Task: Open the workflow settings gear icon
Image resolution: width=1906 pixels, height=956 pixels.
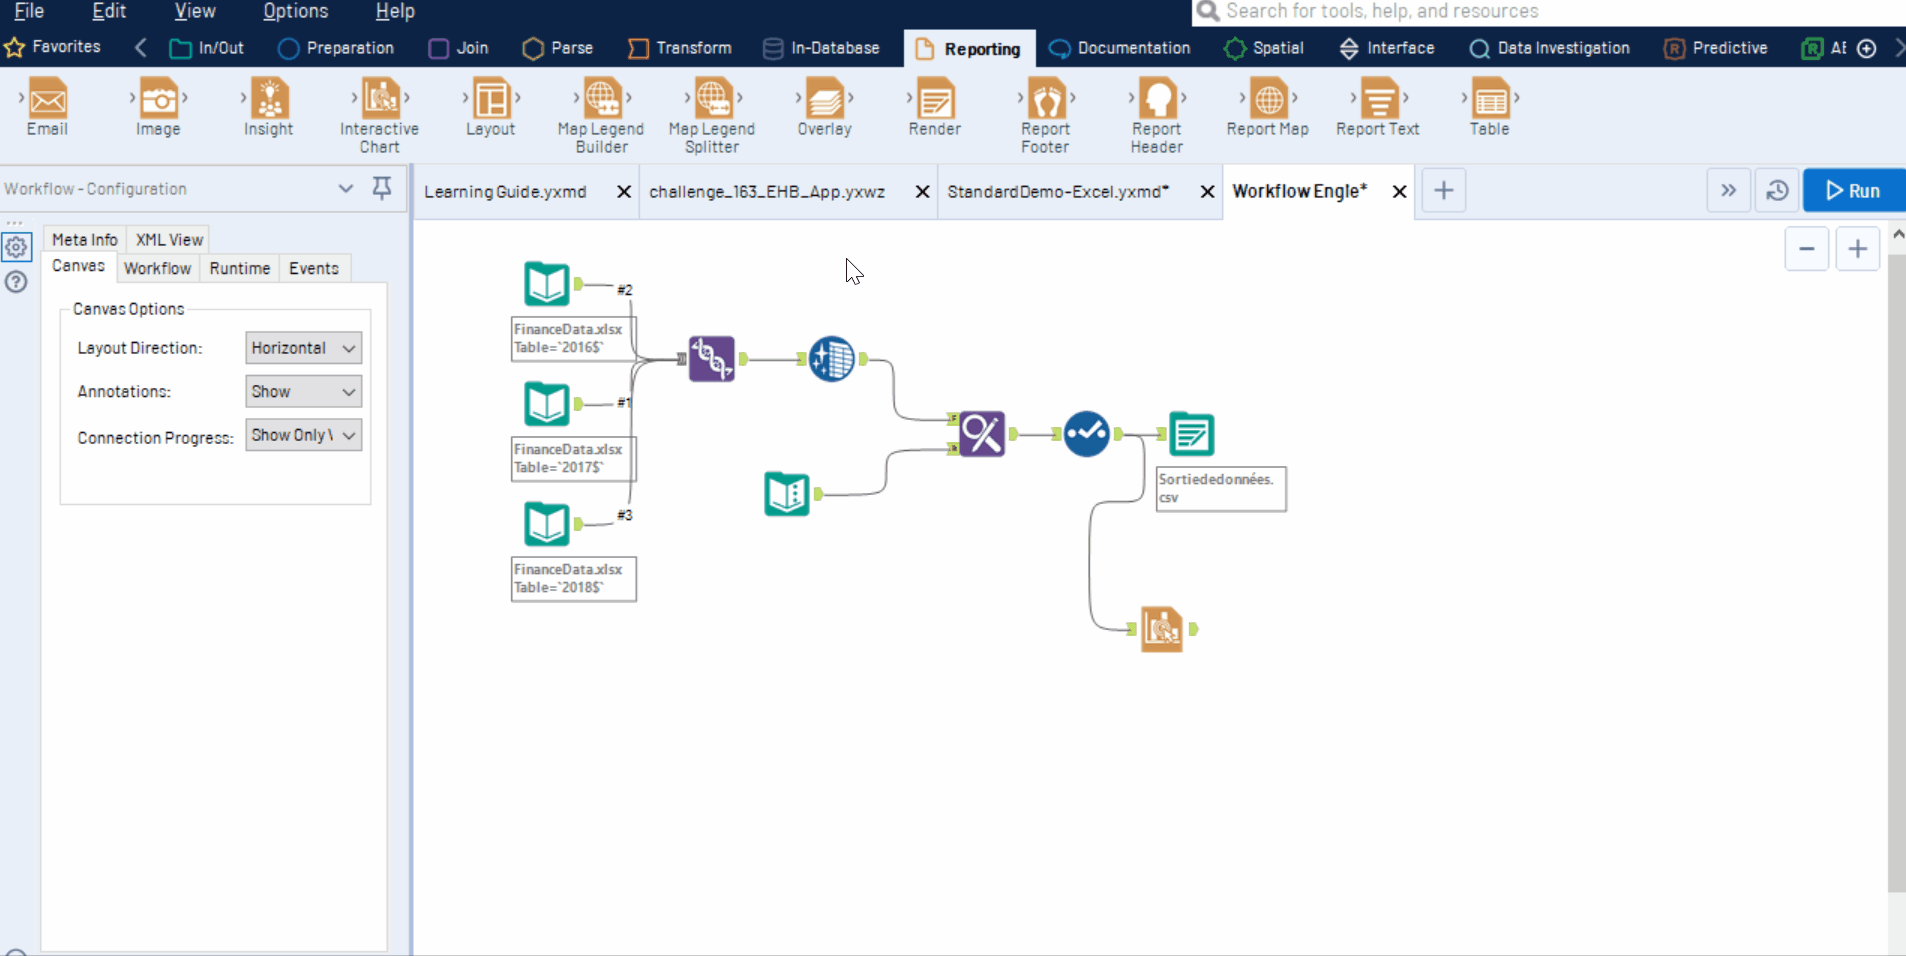Action: pyautogui.click(x=16, y=247)
